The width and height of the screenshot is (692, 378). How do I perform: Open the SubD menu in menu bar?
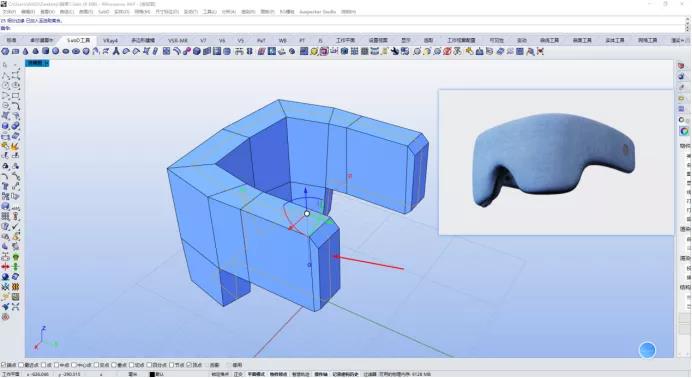[x=103, y=11]
